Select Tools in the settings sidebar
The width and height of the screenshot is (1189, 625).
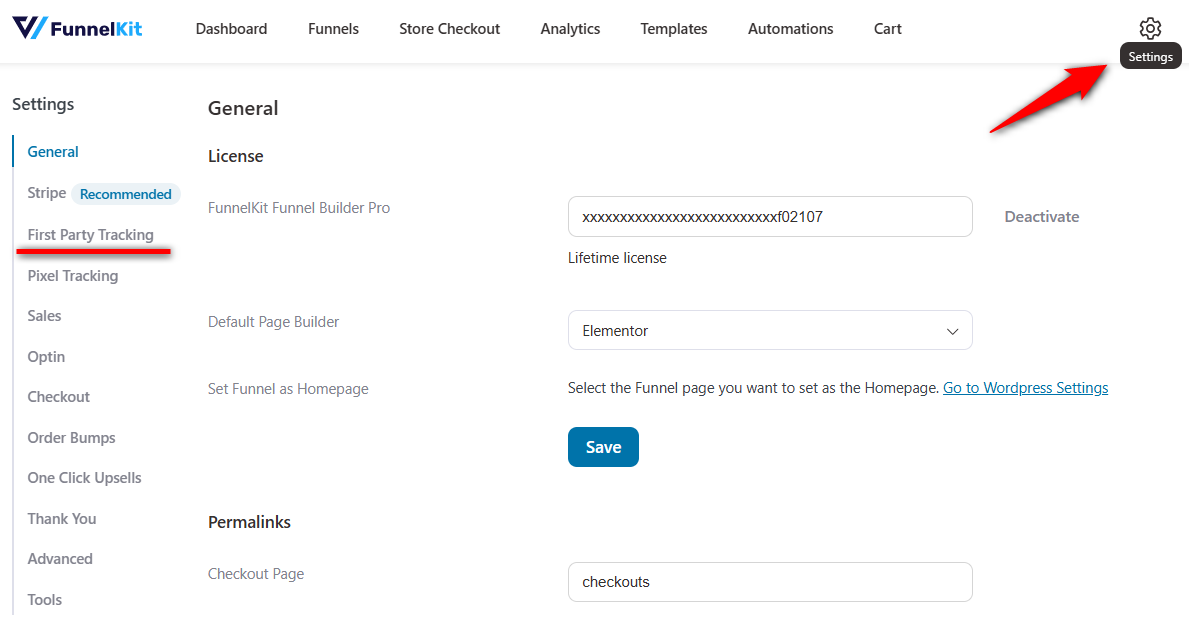coord(45,600)
